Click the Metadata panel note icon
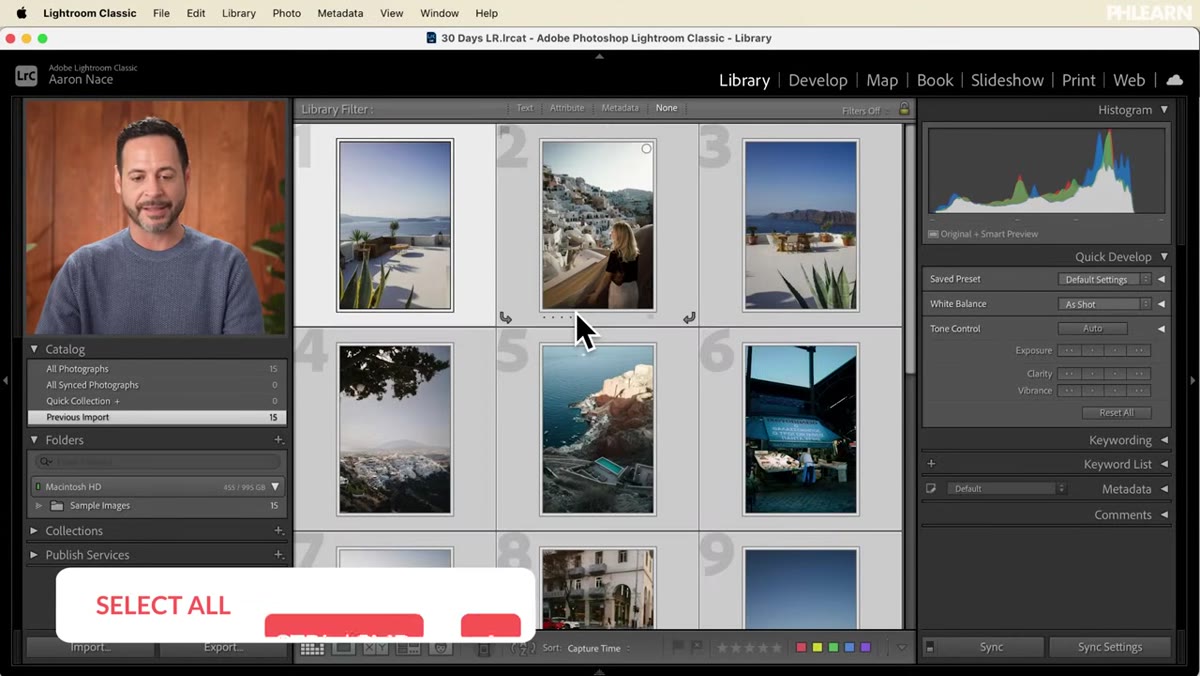 point(931,489)
